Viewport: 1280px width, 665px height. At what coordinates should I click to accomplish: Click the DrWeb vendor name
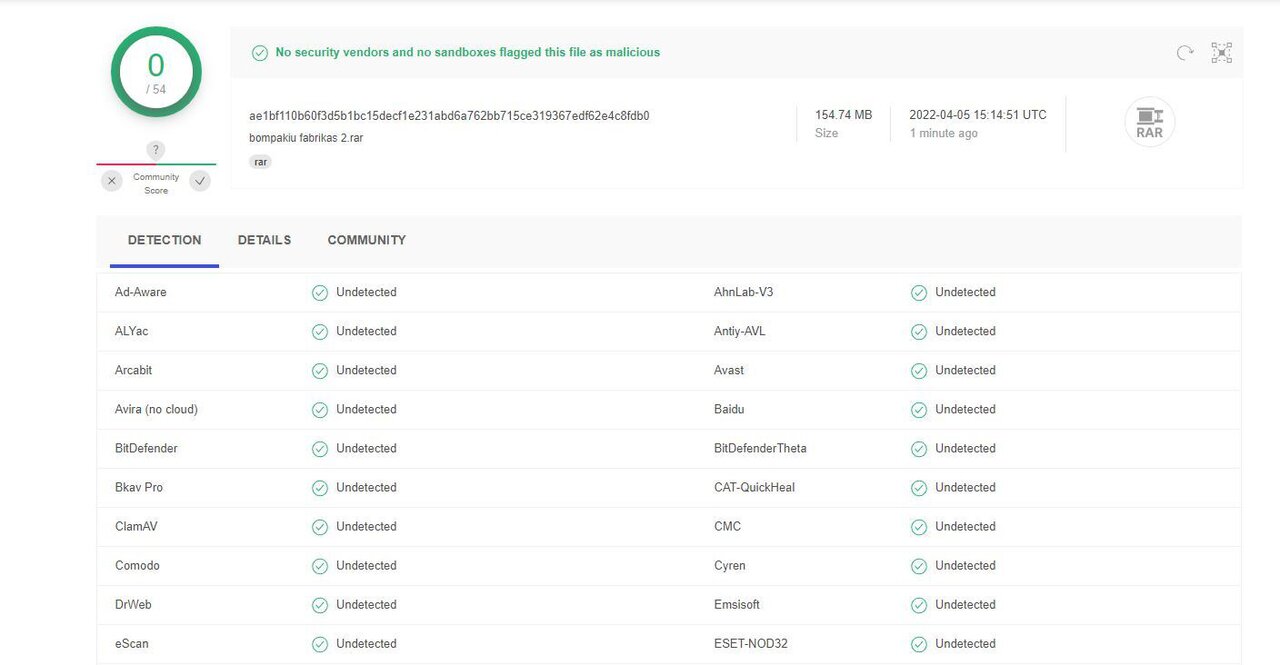pyautogui.click(x=133, y=604)
